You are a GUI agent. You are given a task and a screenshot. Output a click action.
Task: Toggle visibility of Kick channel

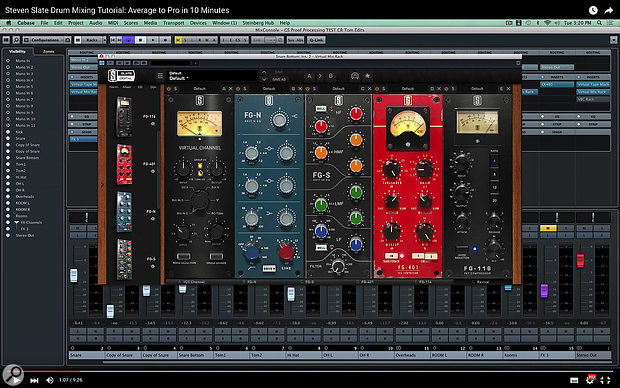(x=8, y=132)
